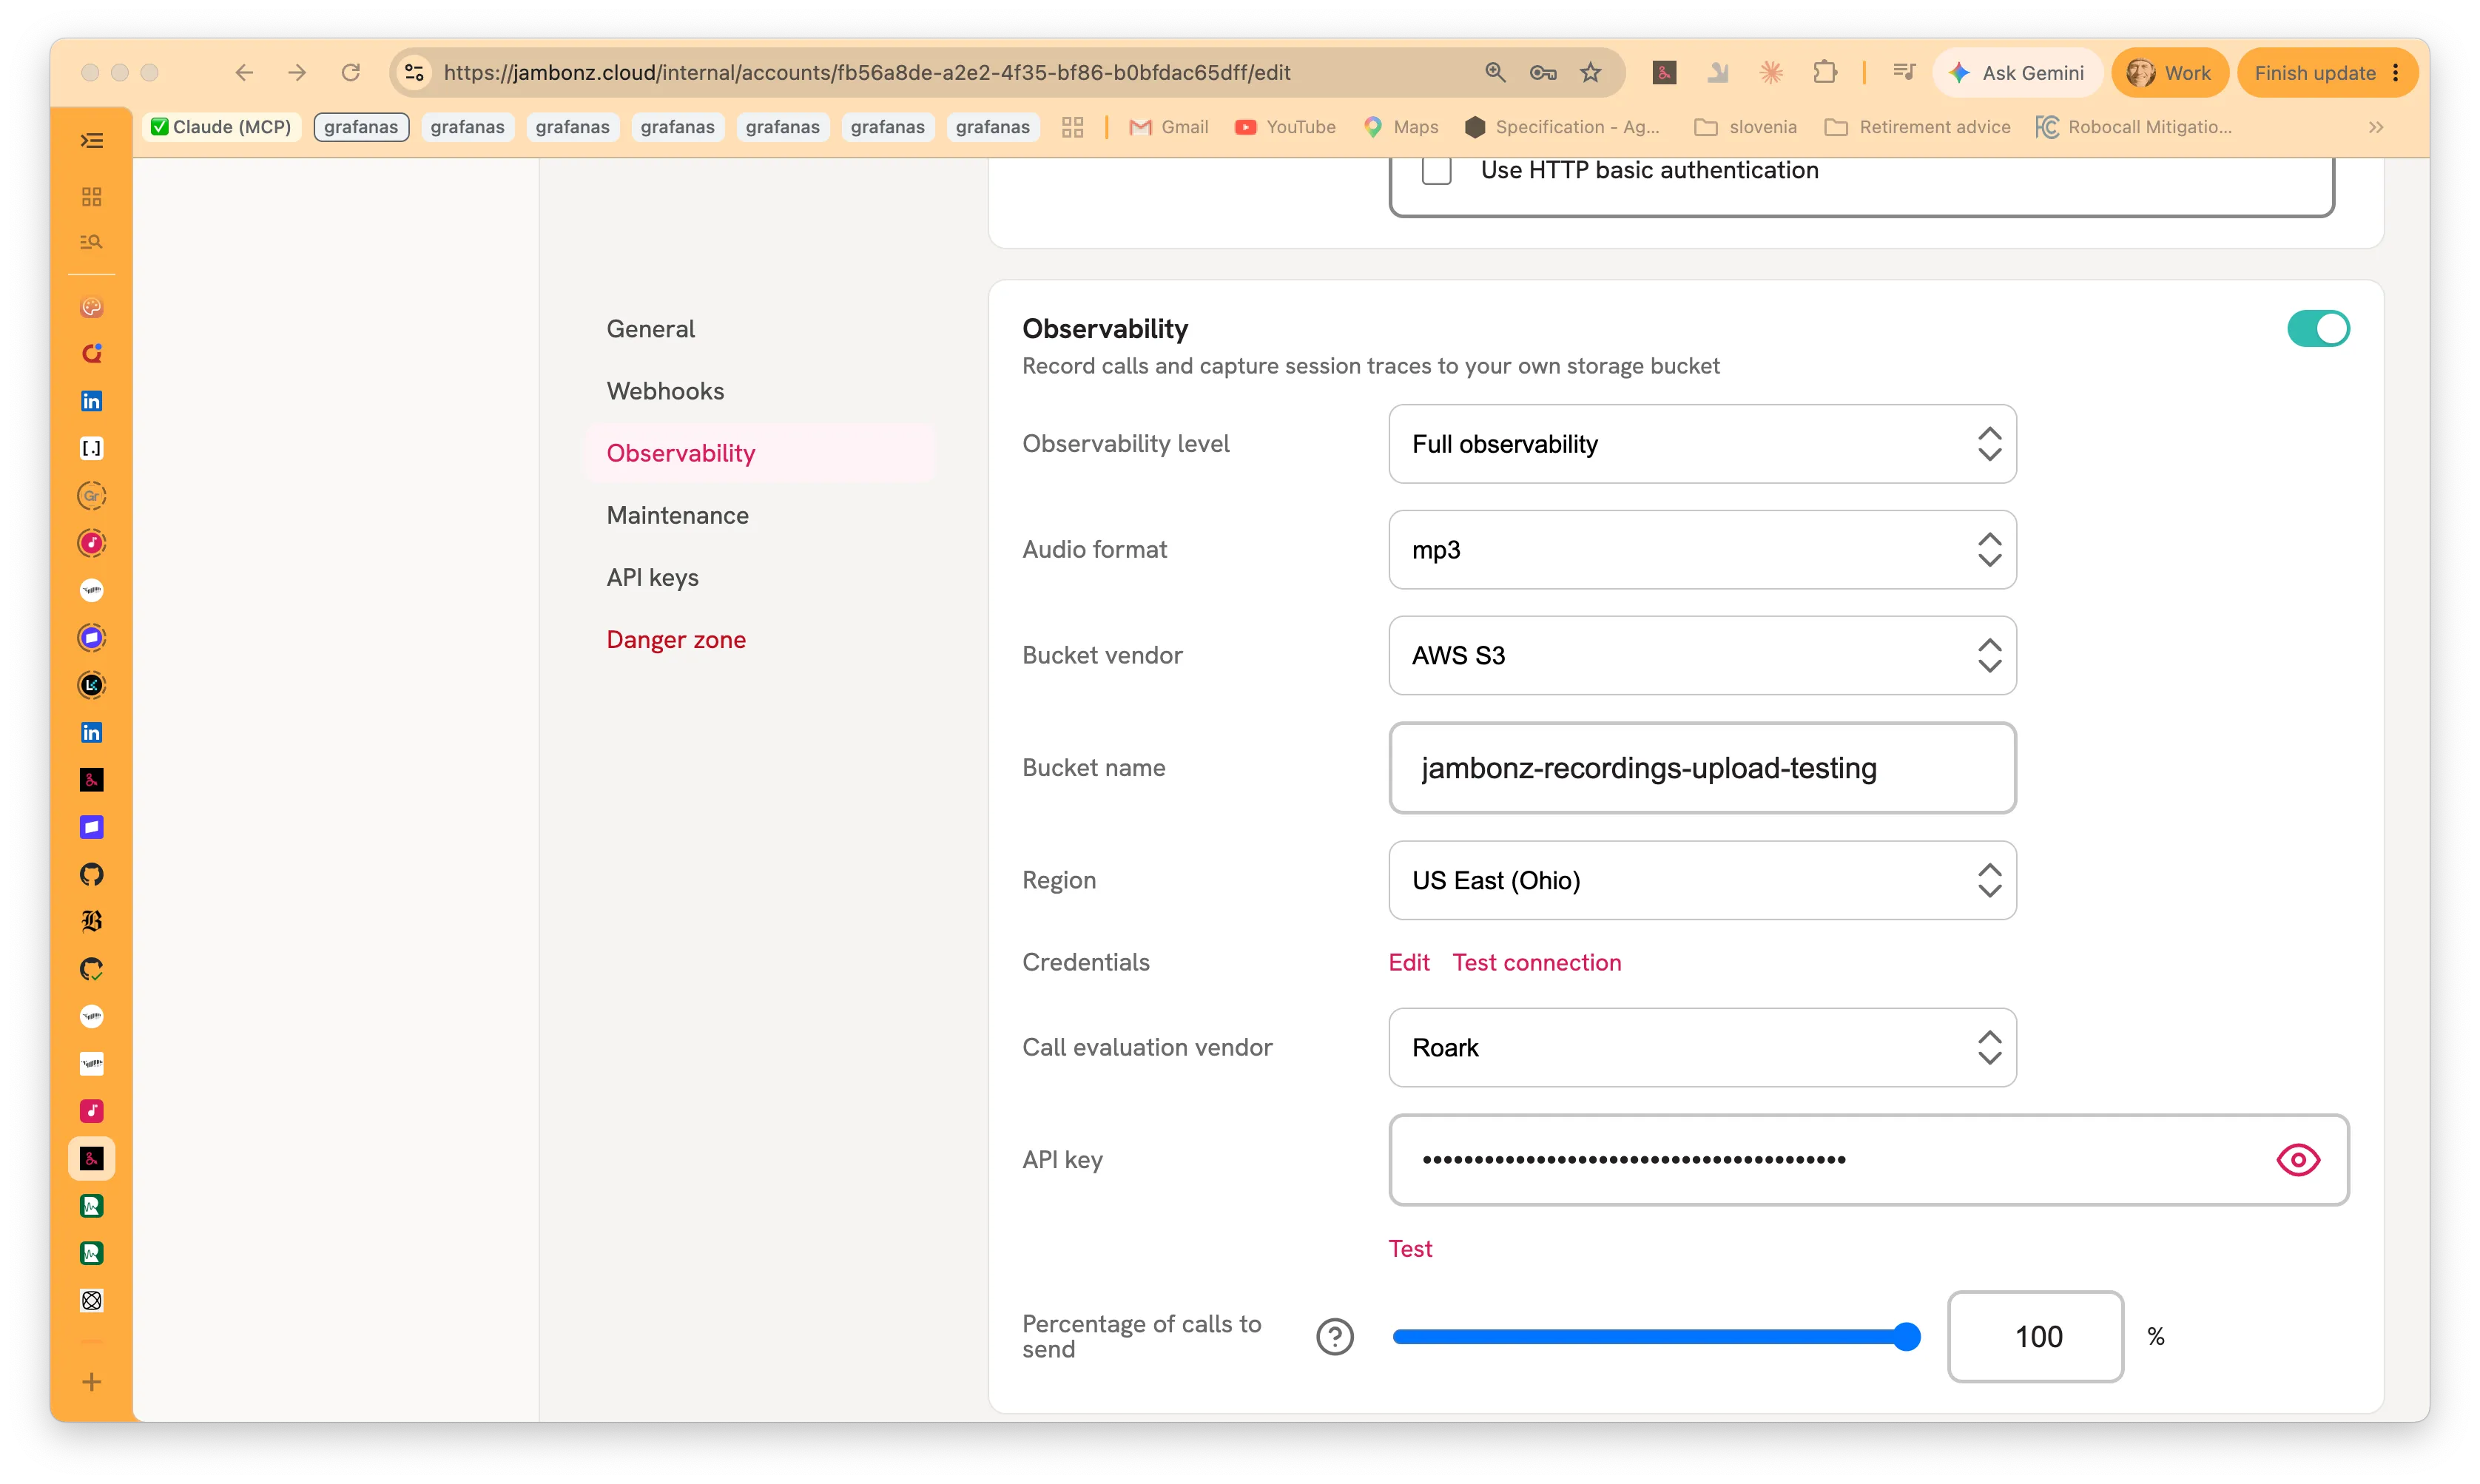Go to the General settings section
The image size is (2480, 1484).
tap(650, 328)
